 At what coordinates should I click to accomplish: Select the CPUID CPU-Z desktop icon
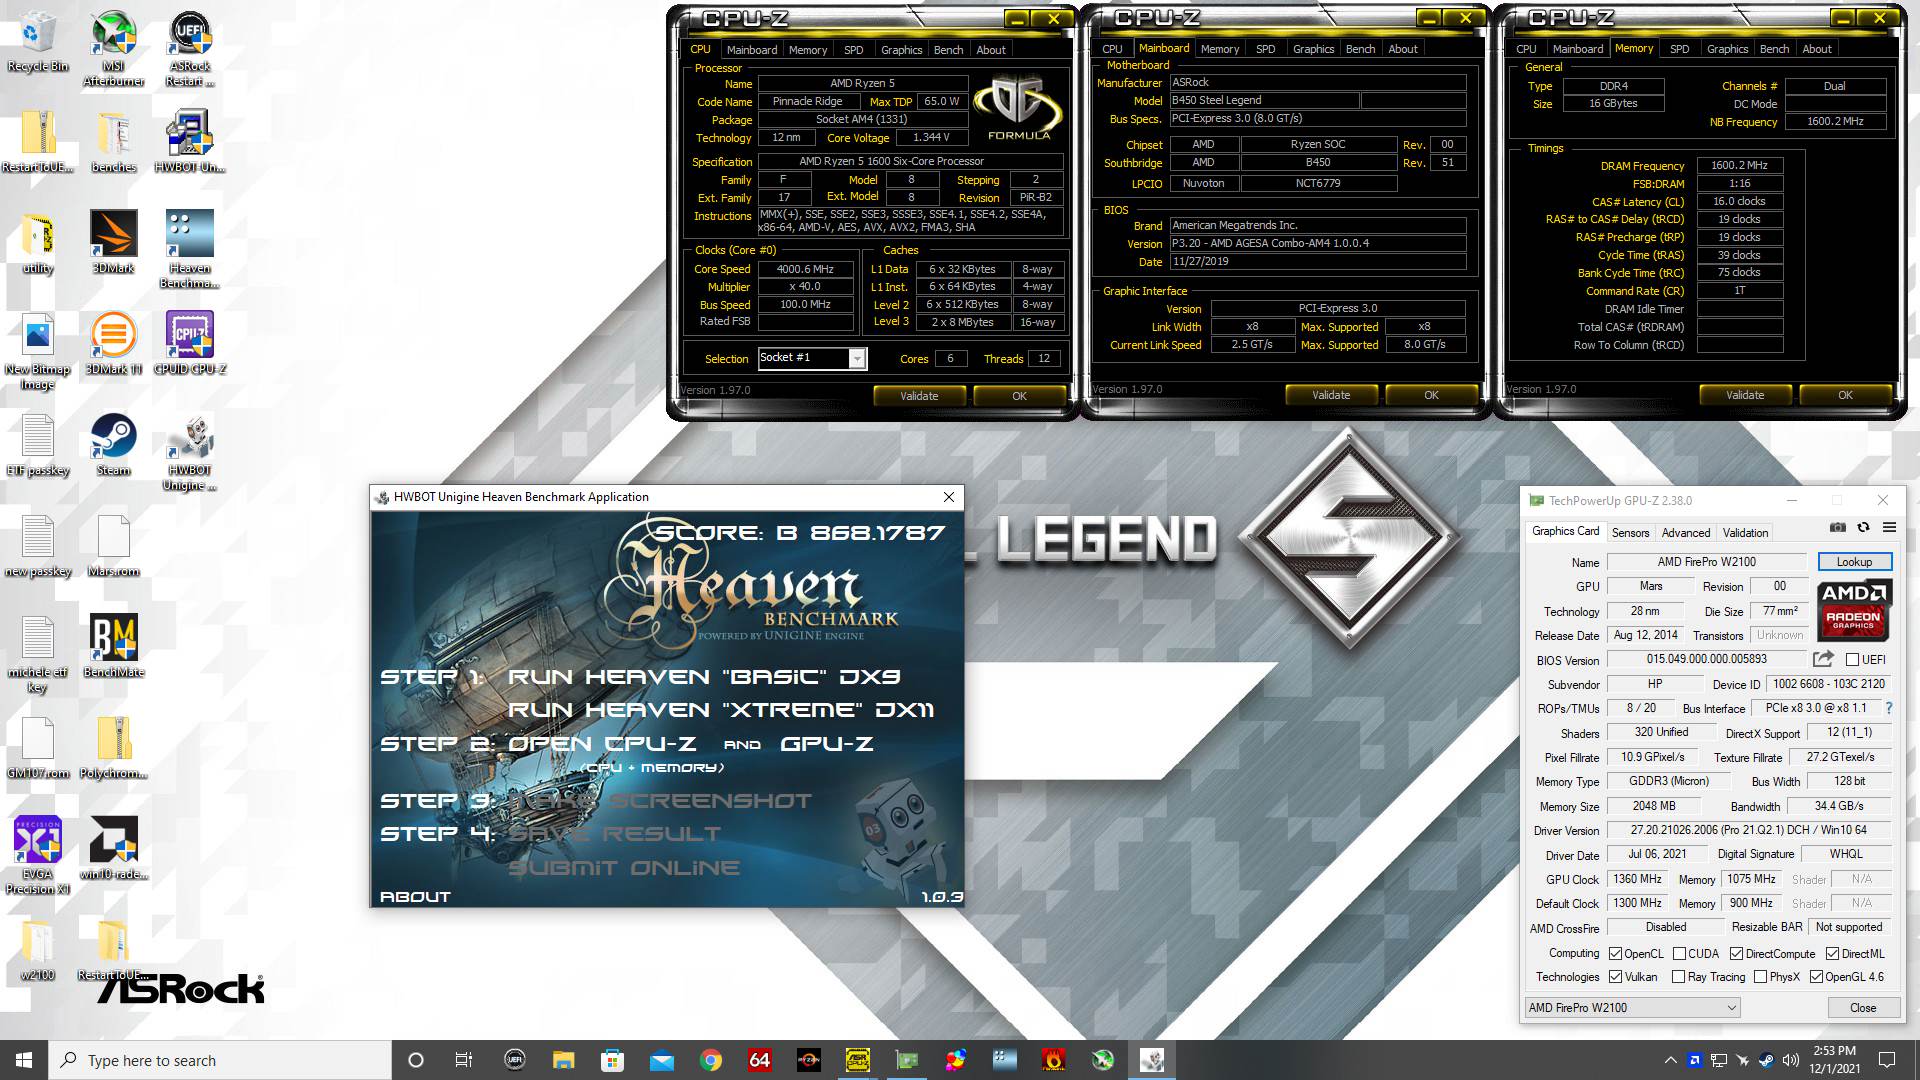[x=190, y=343]
